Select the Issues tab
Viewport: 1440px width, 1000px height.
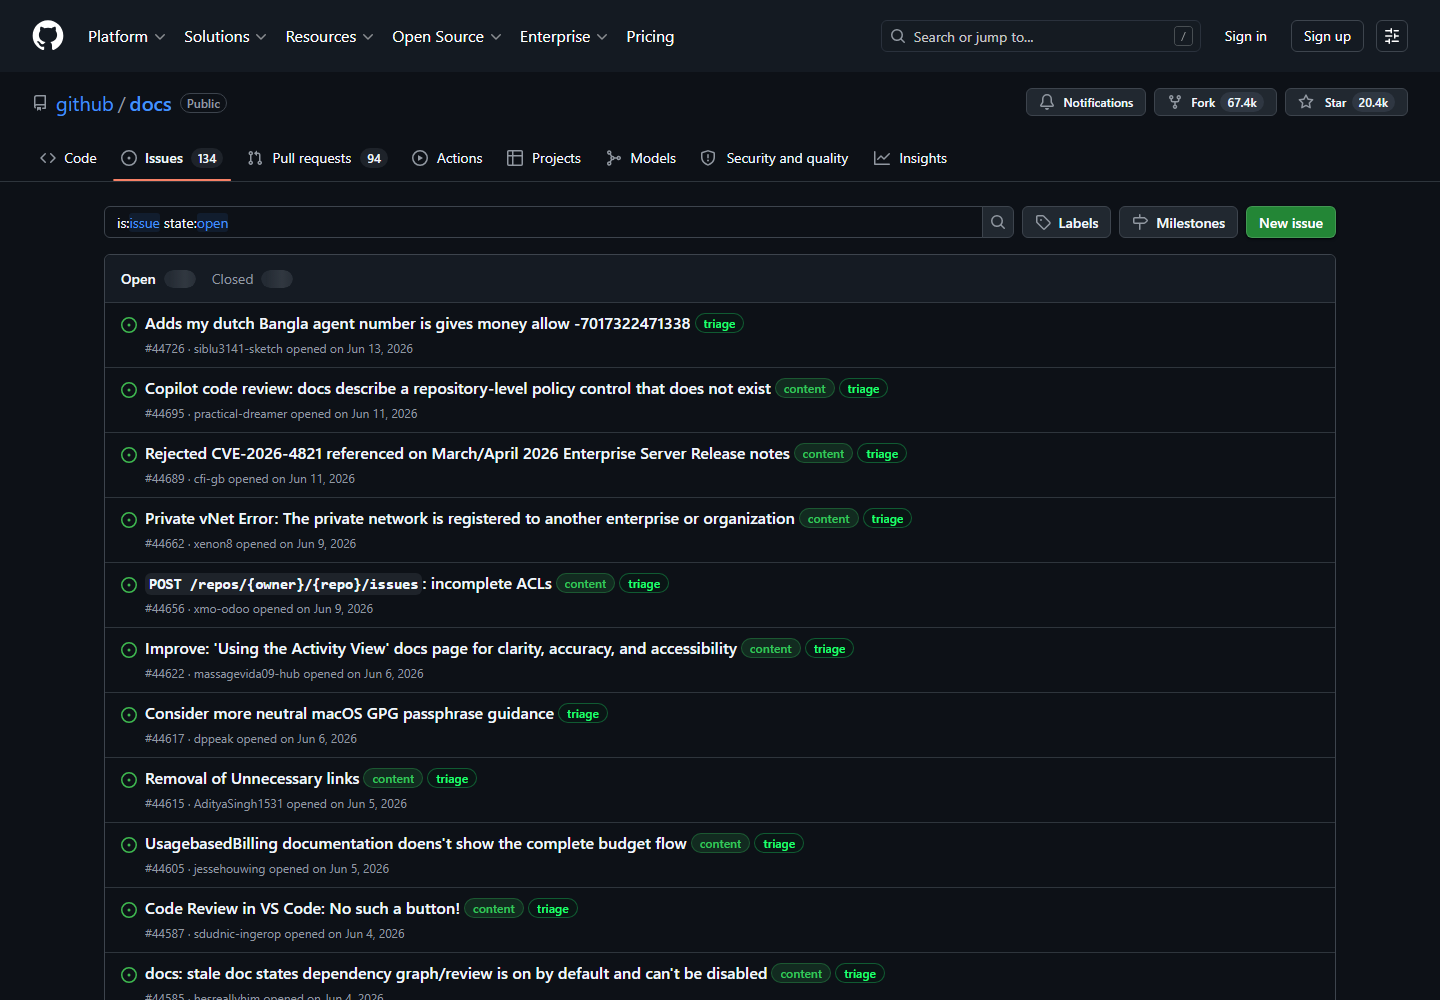172,158
